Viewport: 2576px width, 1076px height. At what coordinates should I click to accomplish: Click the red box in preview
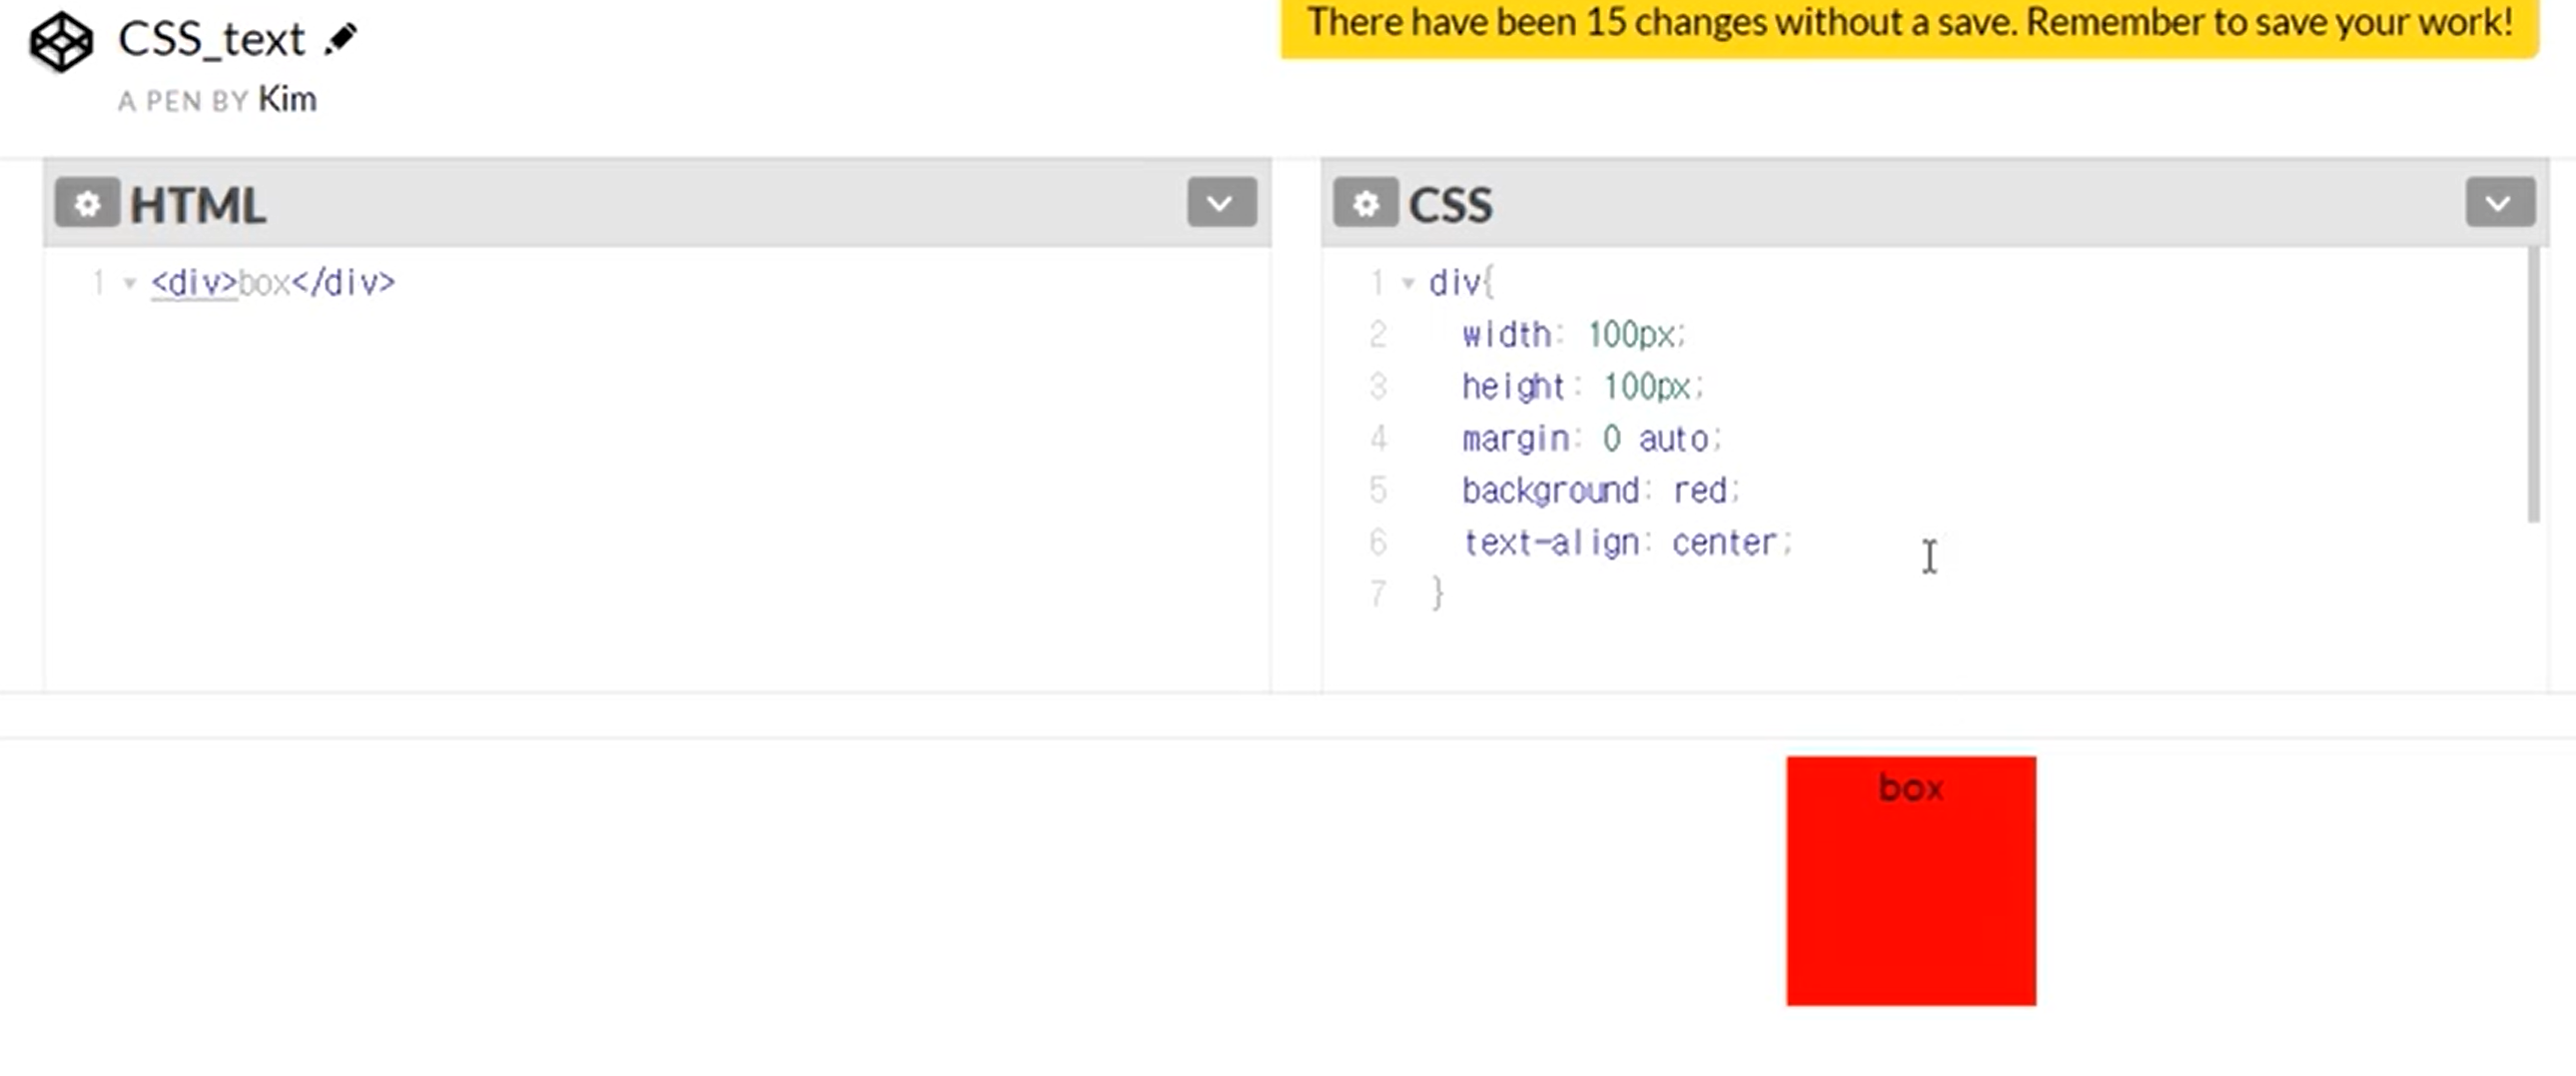point(1911,880)
